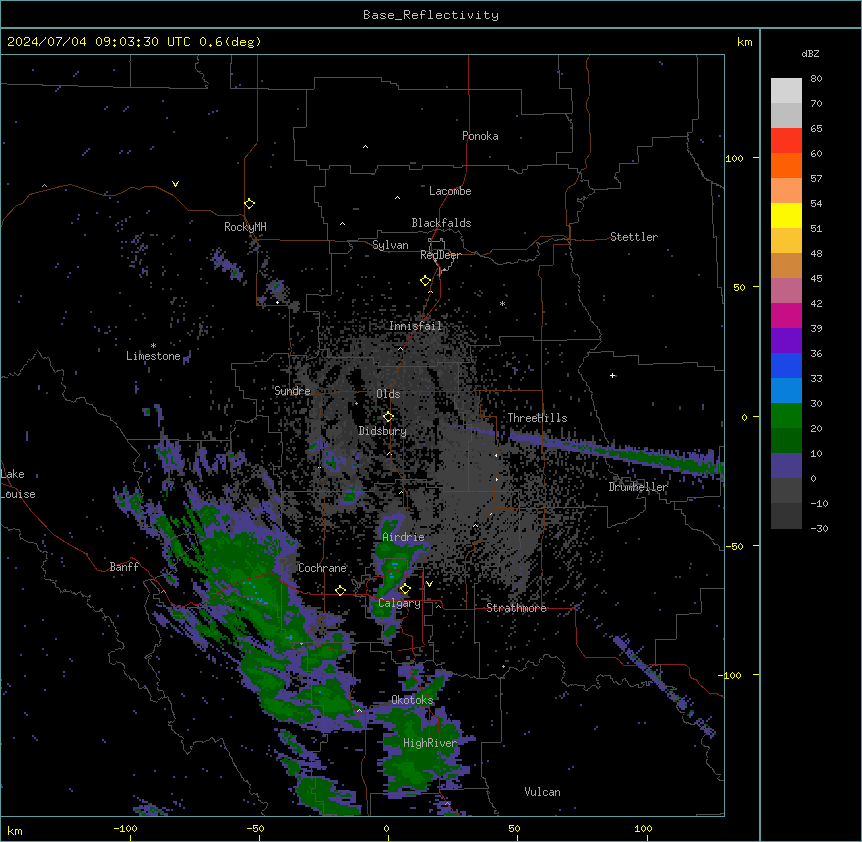The height and width of the screenshot is (842, 862).
Task: Click the Cochrane city label
Action: 322,568
